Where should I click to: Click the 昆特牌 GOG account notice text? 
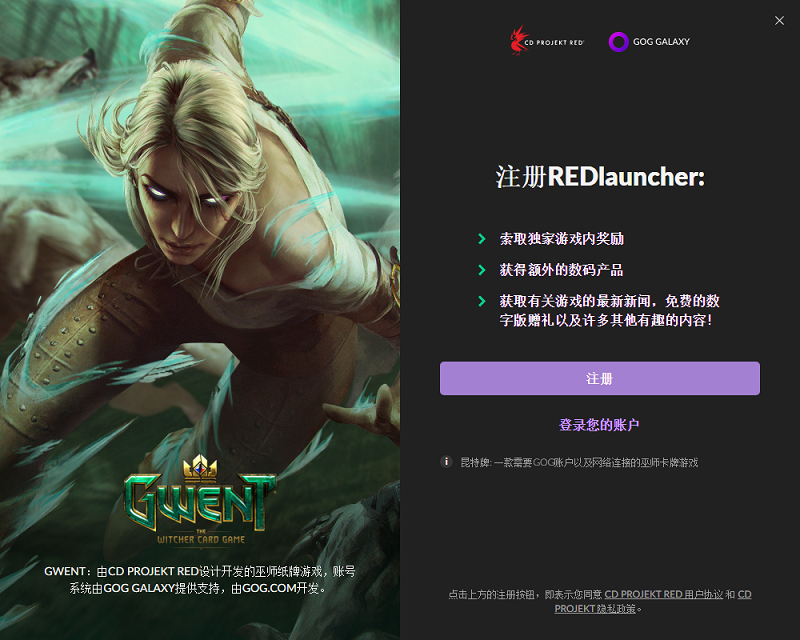[579, 462]
